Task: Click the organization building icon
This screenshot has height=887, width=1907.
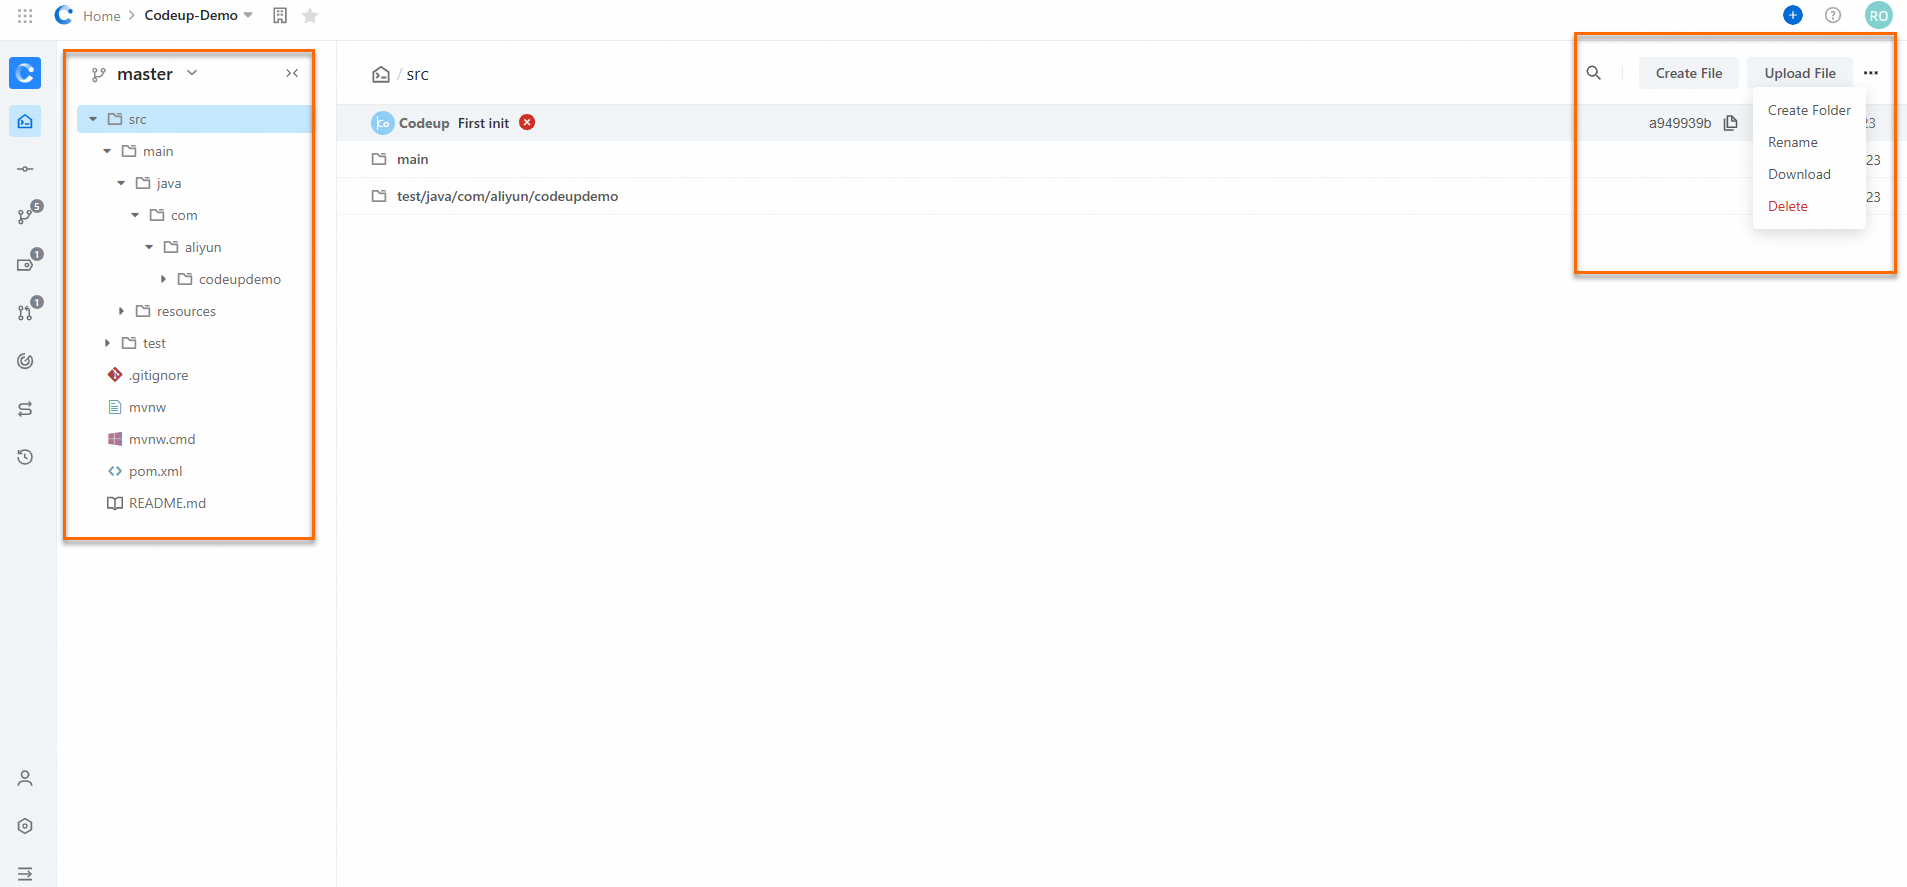Action: [280, 16]
